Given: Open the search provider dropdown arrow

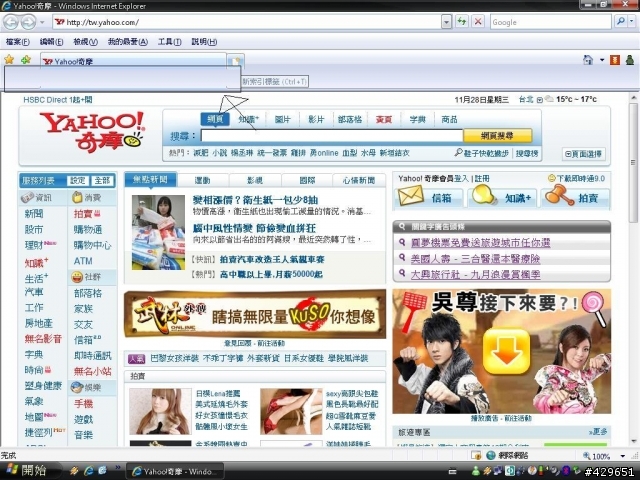Looking at the screenshot, I should pos(632,22).
